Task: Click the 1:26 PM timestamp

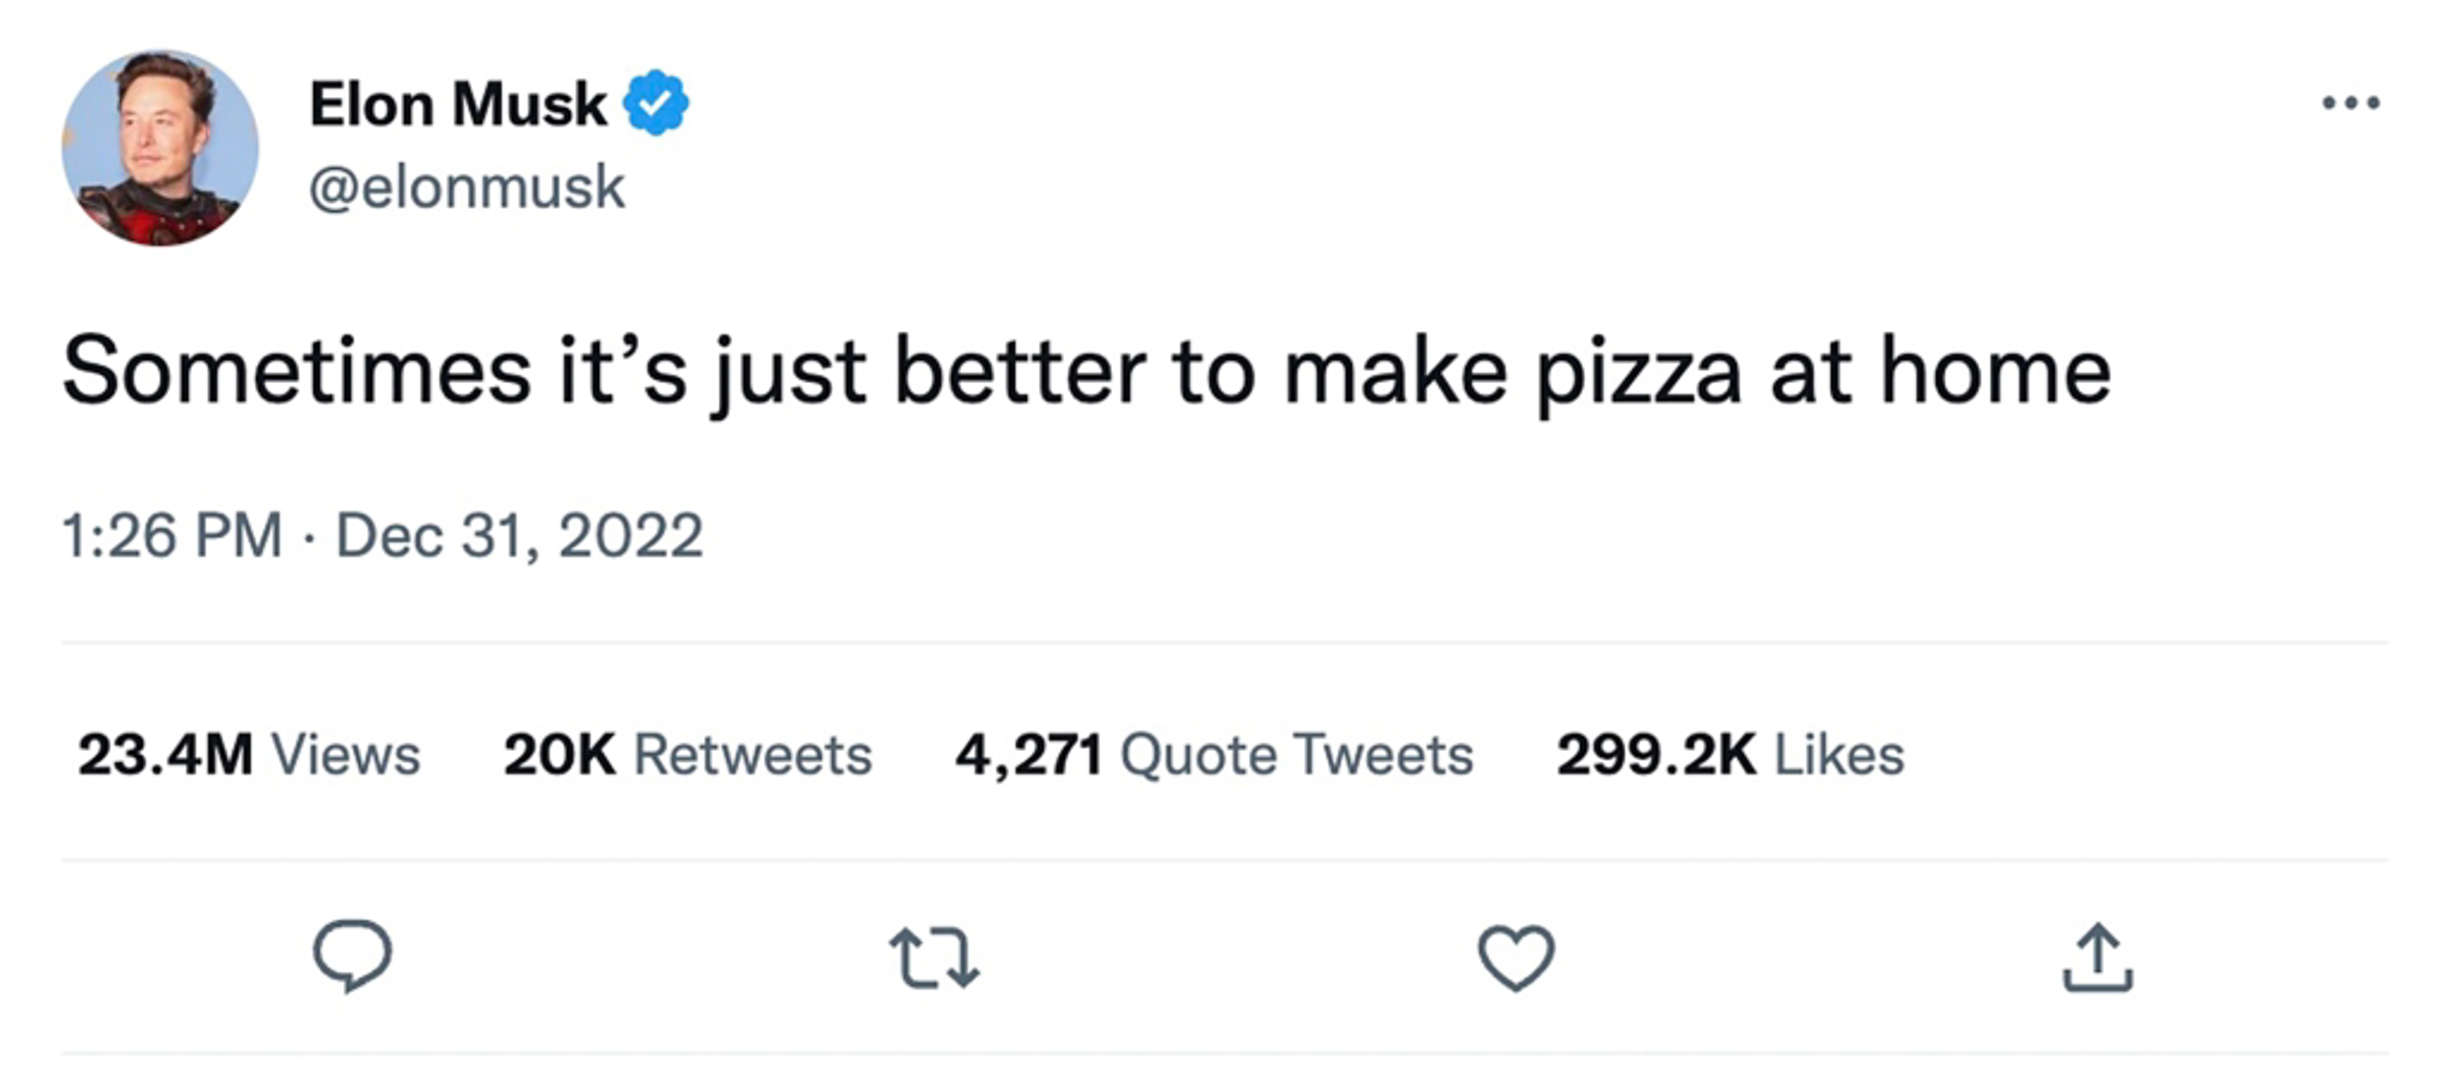Action: tap(172, 535)
